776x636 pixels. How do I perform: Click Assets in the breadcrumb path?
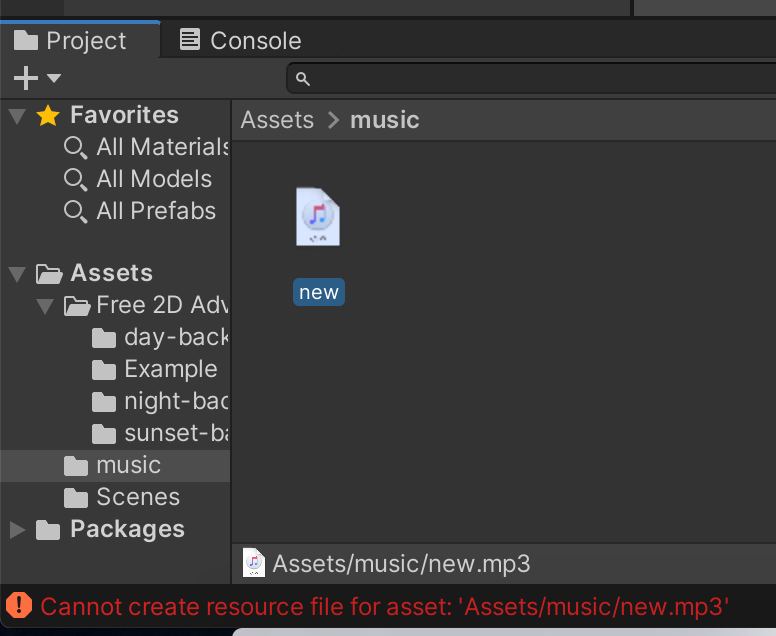(277, 120)
